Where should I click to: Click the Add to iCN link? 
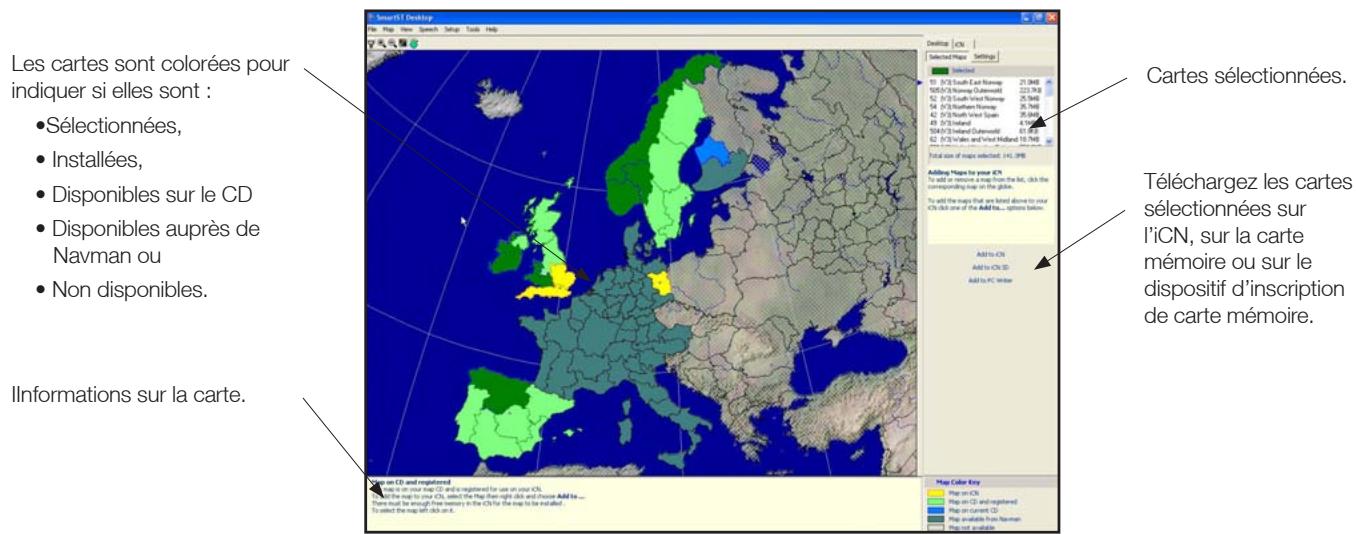pos(985,256)
